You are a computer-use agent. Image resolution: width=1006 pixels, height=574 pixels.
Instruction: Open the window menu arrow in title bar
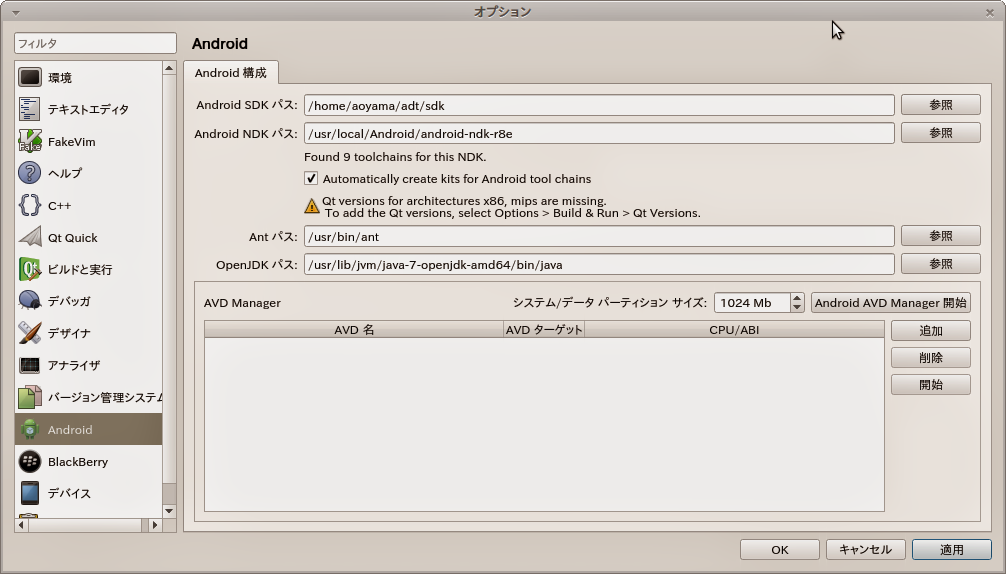15,12
